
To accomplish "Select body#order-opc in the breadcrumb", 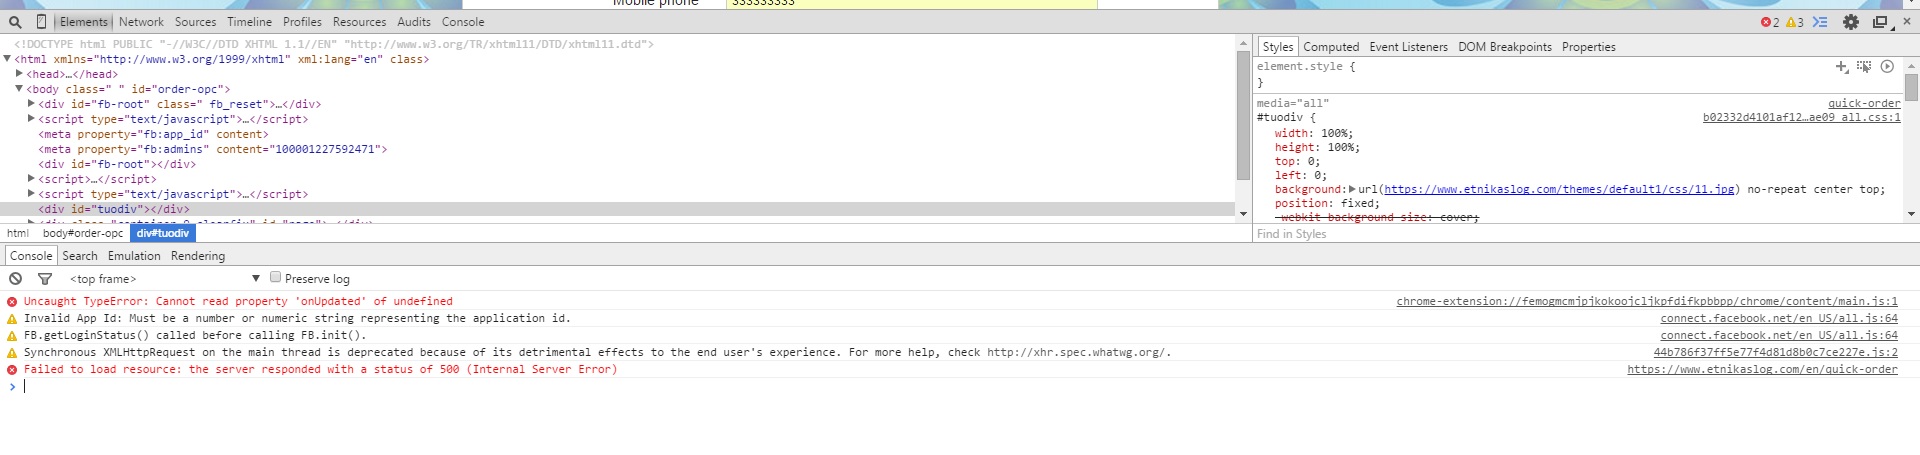I will (x=83, y=233).
